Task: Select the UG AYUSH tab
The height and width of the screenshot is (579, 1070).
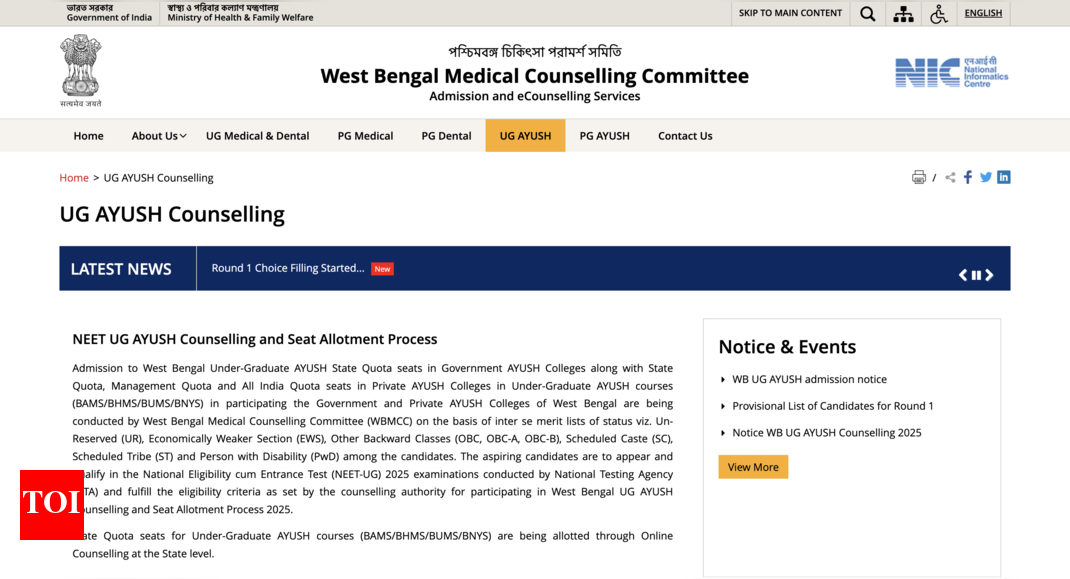Action: coord(525,136)
